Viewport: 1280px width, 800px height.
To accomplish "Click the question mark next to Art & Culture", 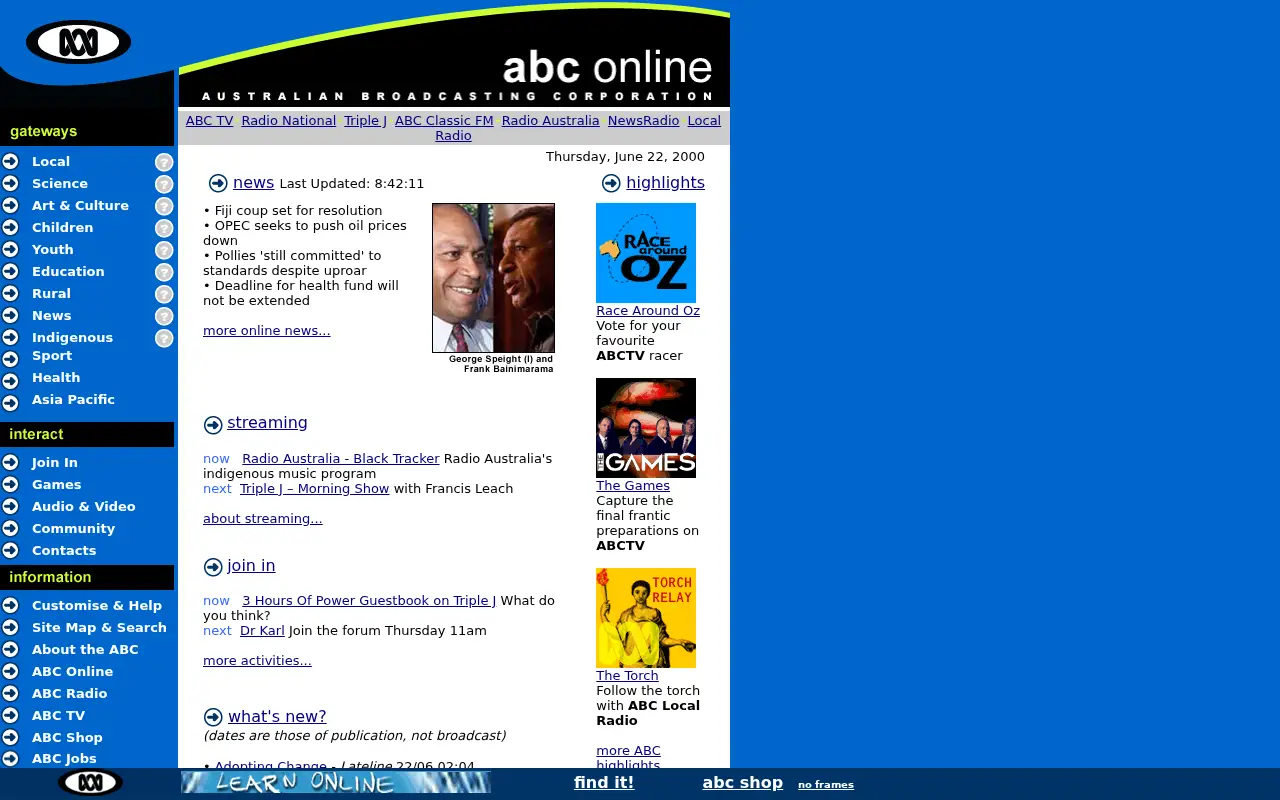I will coord(164,206).
